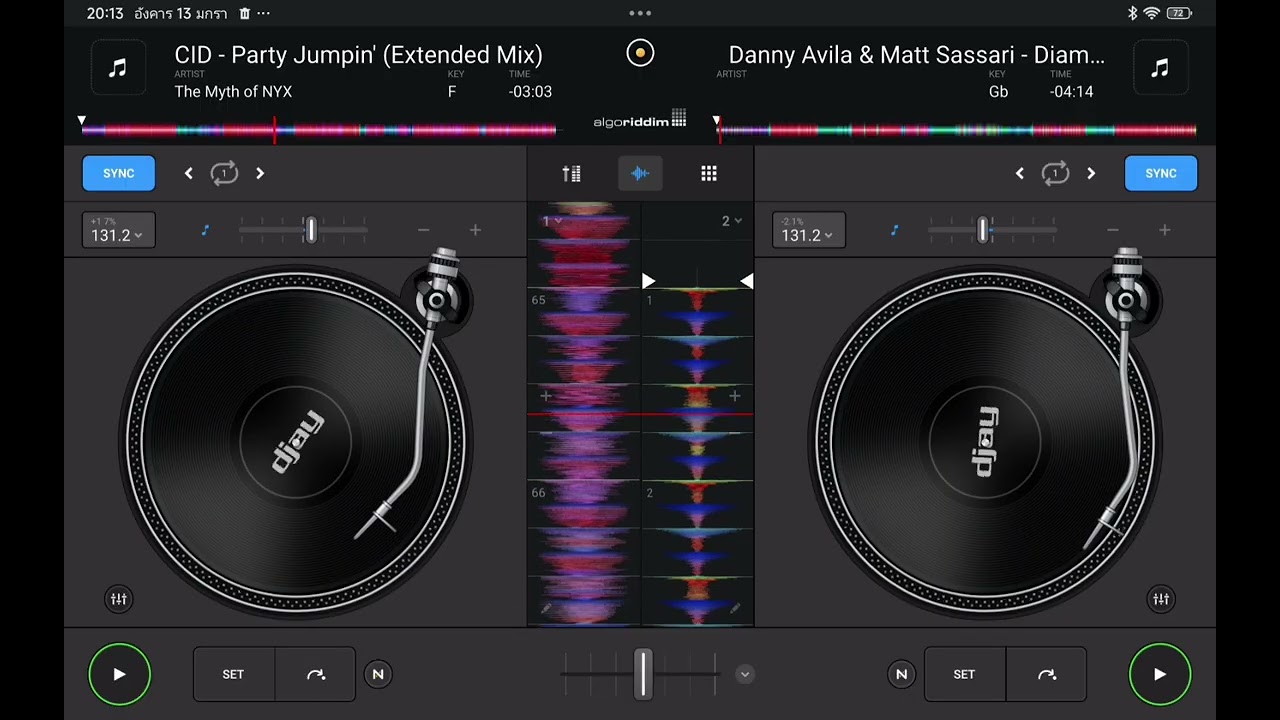Toggle Neural Mix N on right deck

[901, 674]
